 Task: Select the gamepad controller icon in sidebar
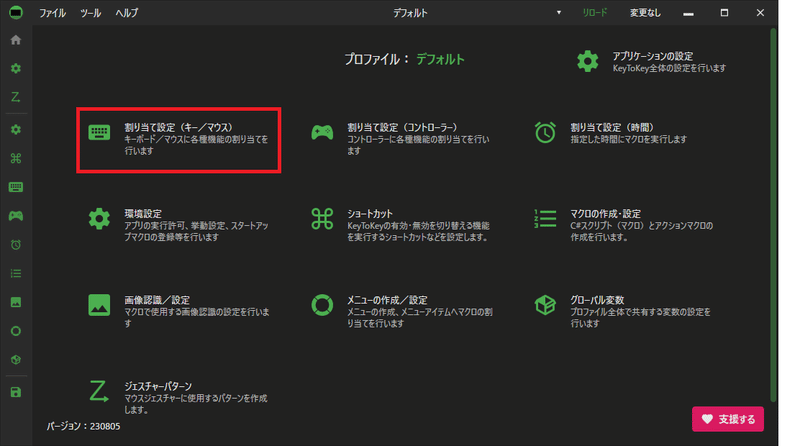pyautogui.click(x=16, y=216)
